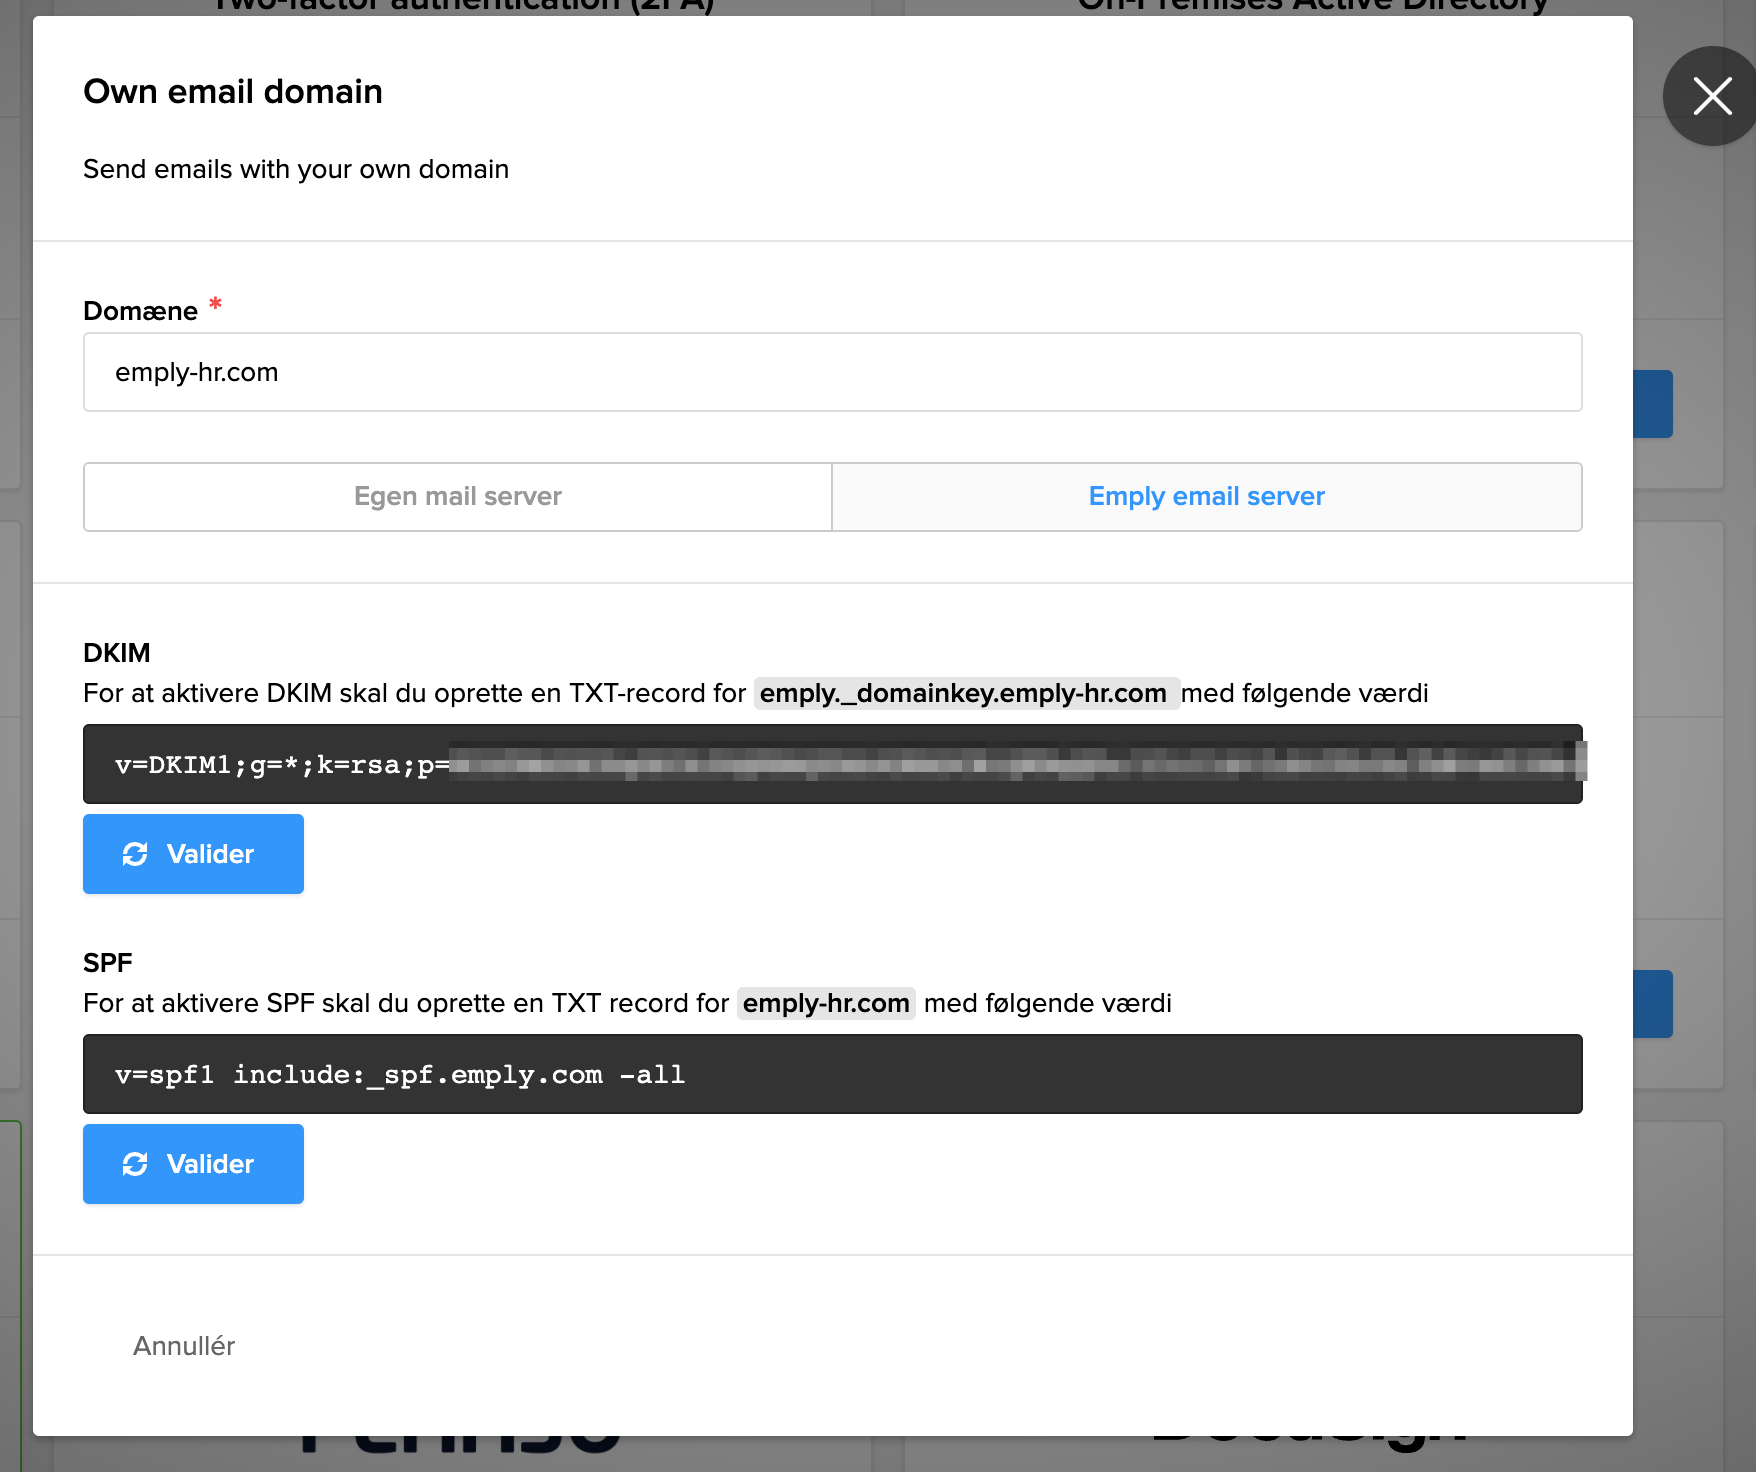Click Annullér to cancel the dialog
This screenshot has height=1472, width=1756.
pos(184,1346)
